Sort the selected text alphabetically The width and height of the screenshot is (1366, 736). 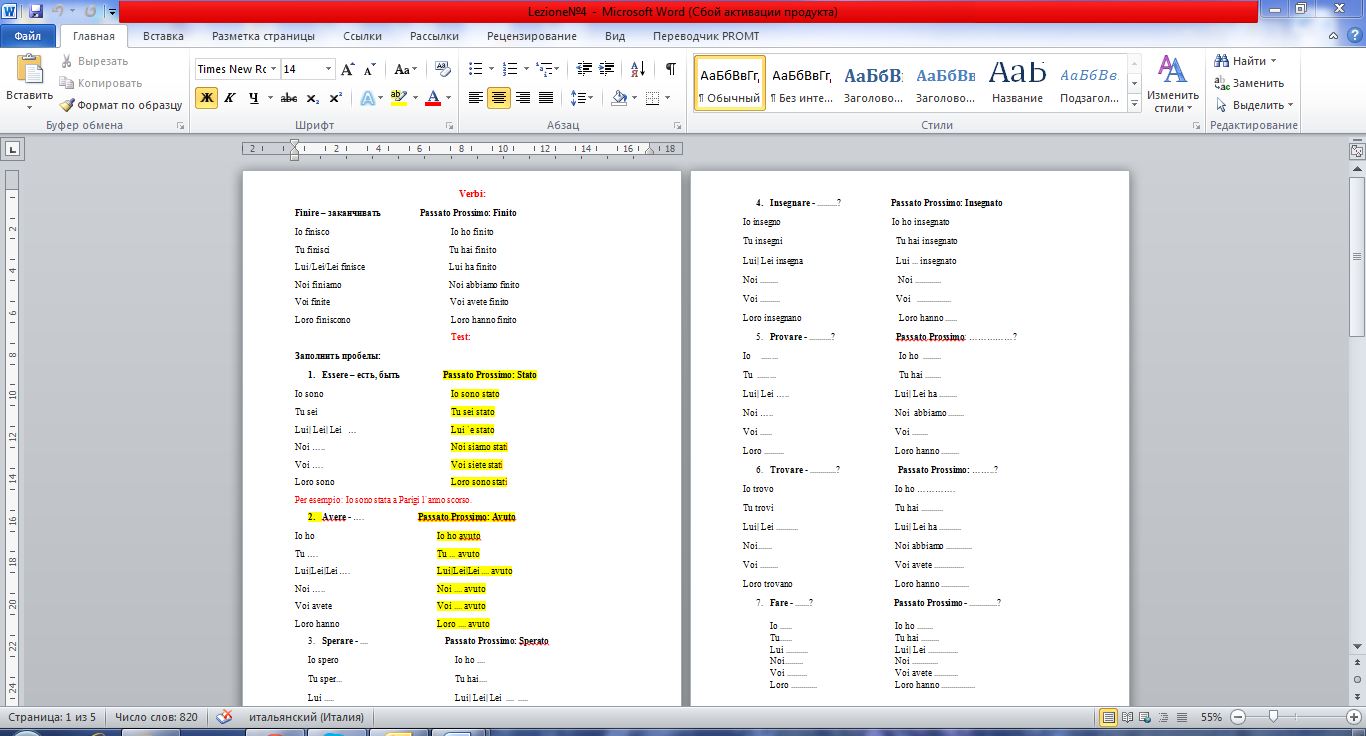638,69
